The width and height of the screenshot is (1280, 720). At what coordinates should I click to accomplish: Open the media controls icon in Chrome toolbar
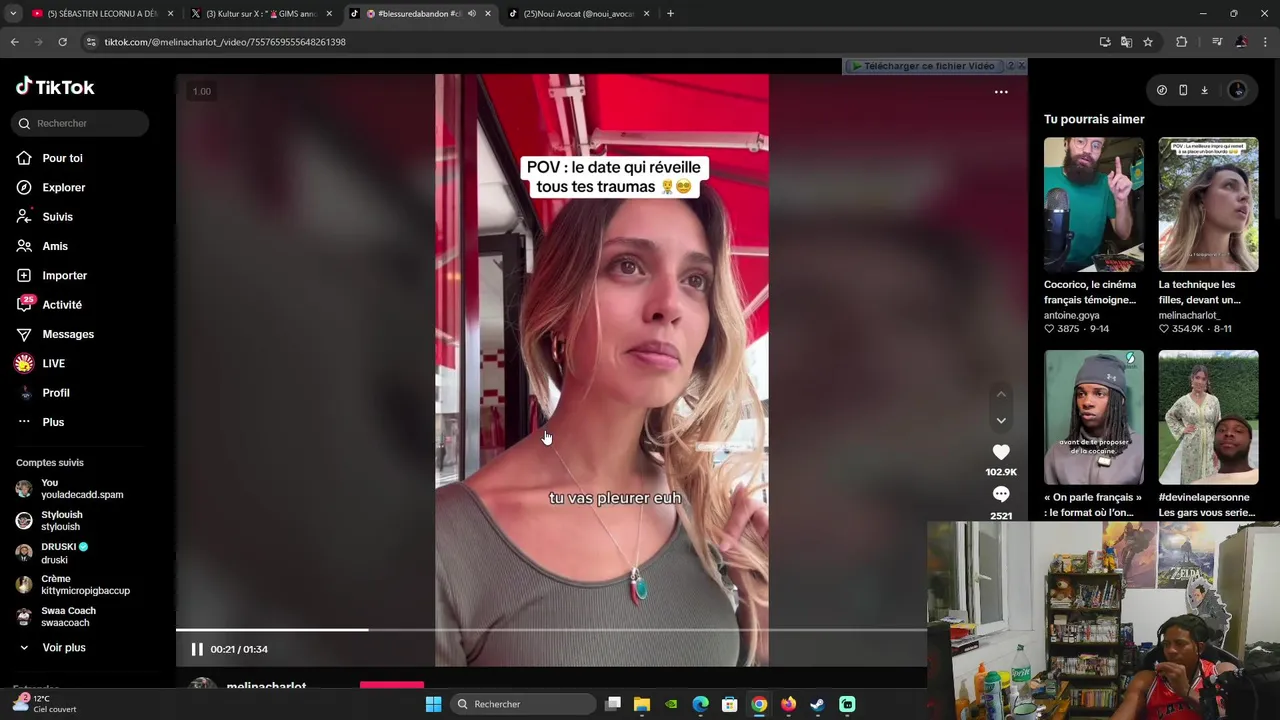point(1217,42)
